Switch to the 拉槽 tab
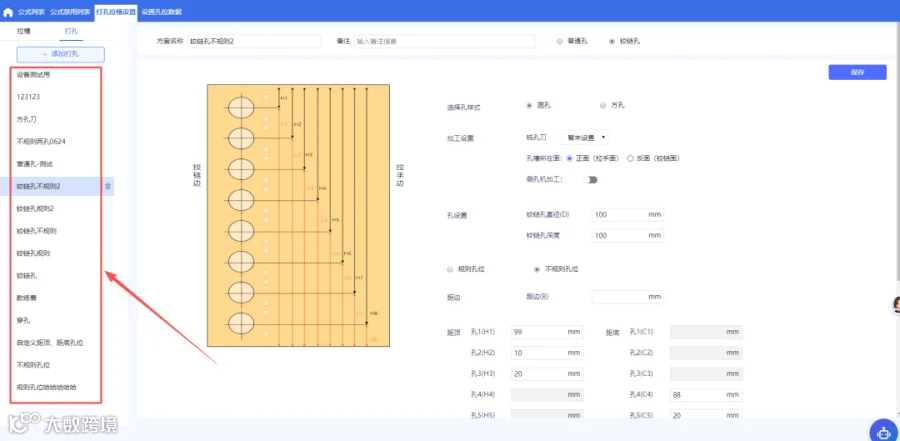900x441 pixels. [24, 31]
